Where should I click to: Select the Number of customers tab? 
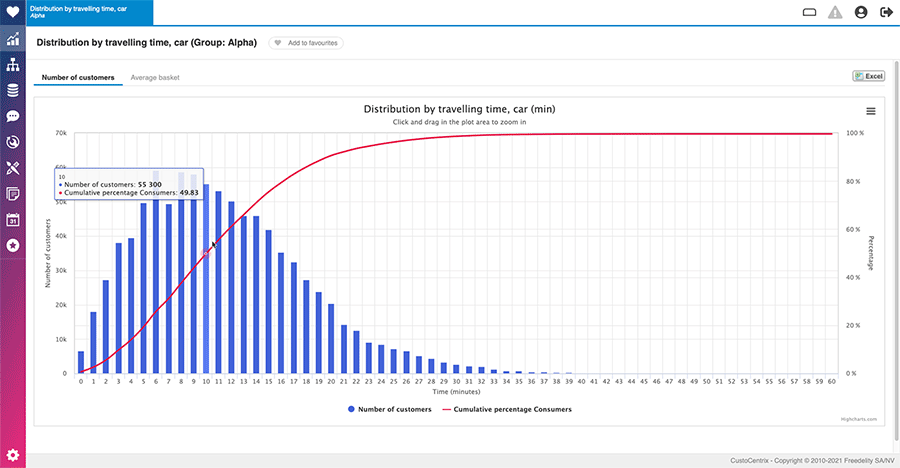pyautogui.click(x=78, y=77)
